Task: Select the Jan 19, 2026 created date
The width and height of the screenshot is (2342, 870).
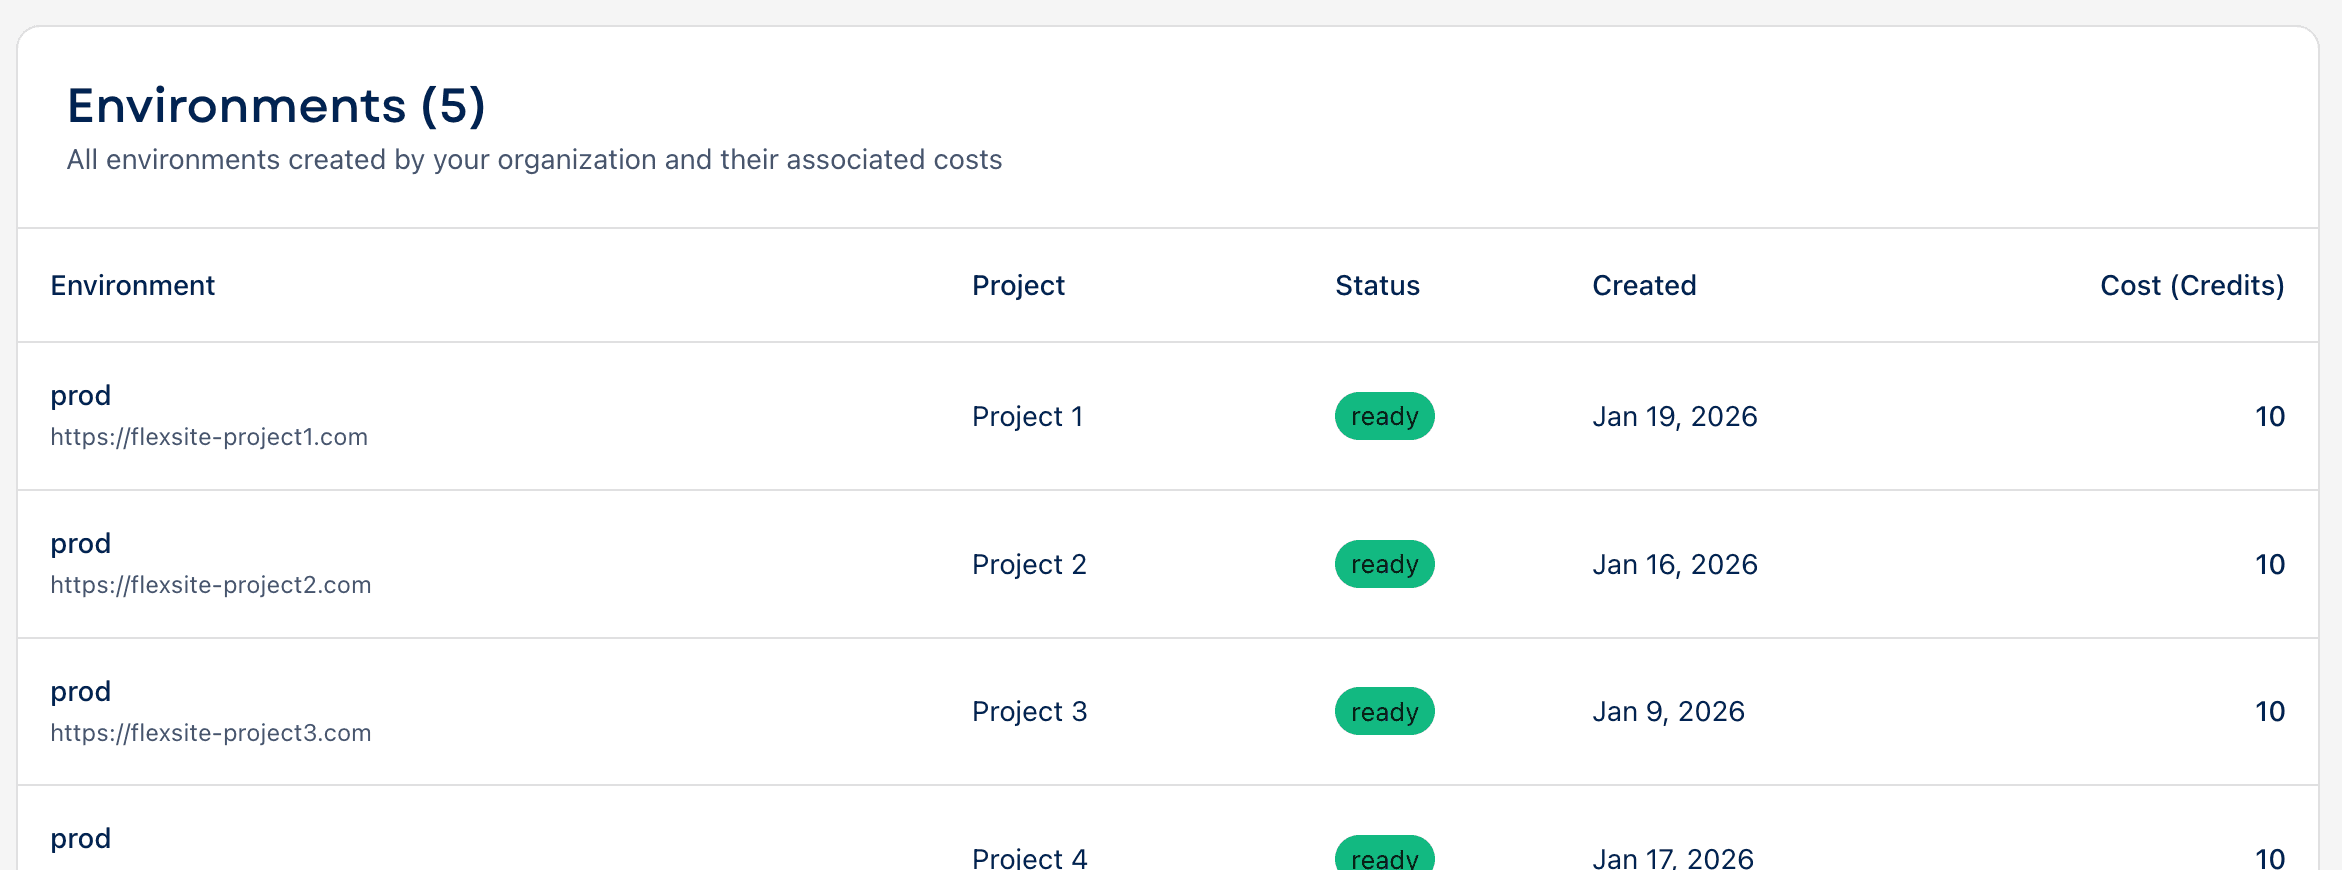Action: pos(1675,416)
